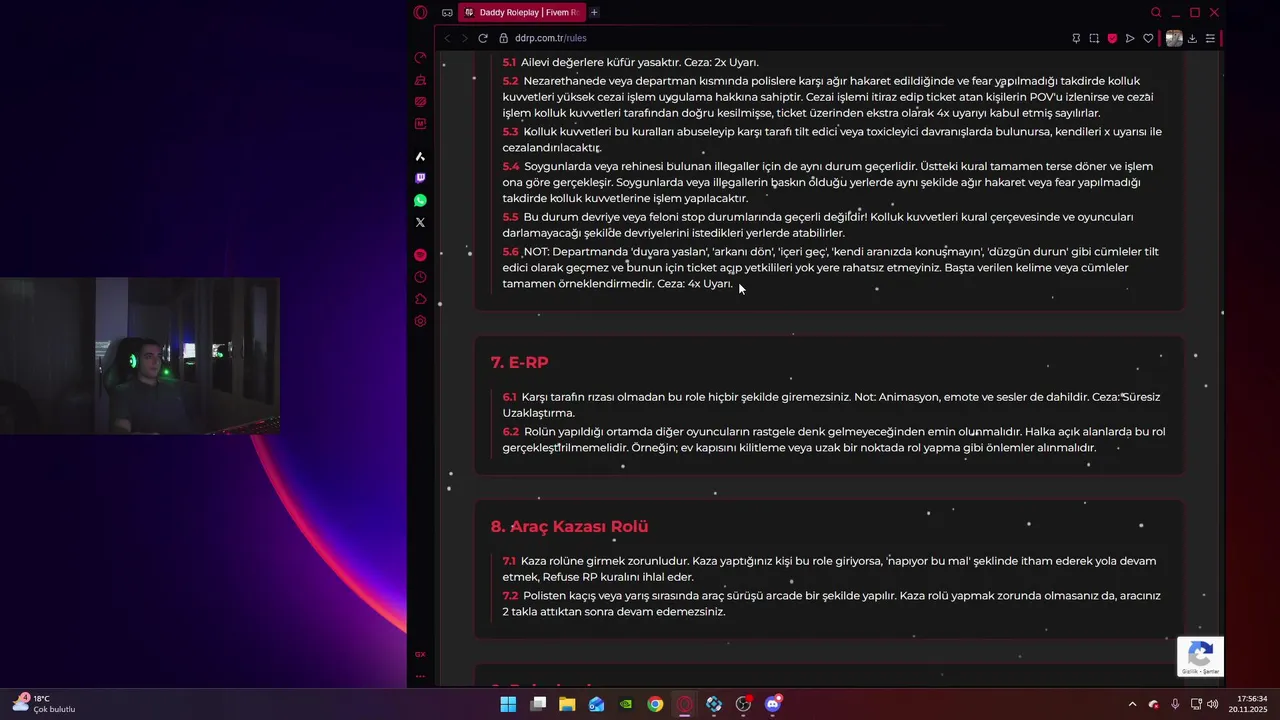Click rule number 6.2
Viewport: 1280px width, 720px height.
(510, 432)
